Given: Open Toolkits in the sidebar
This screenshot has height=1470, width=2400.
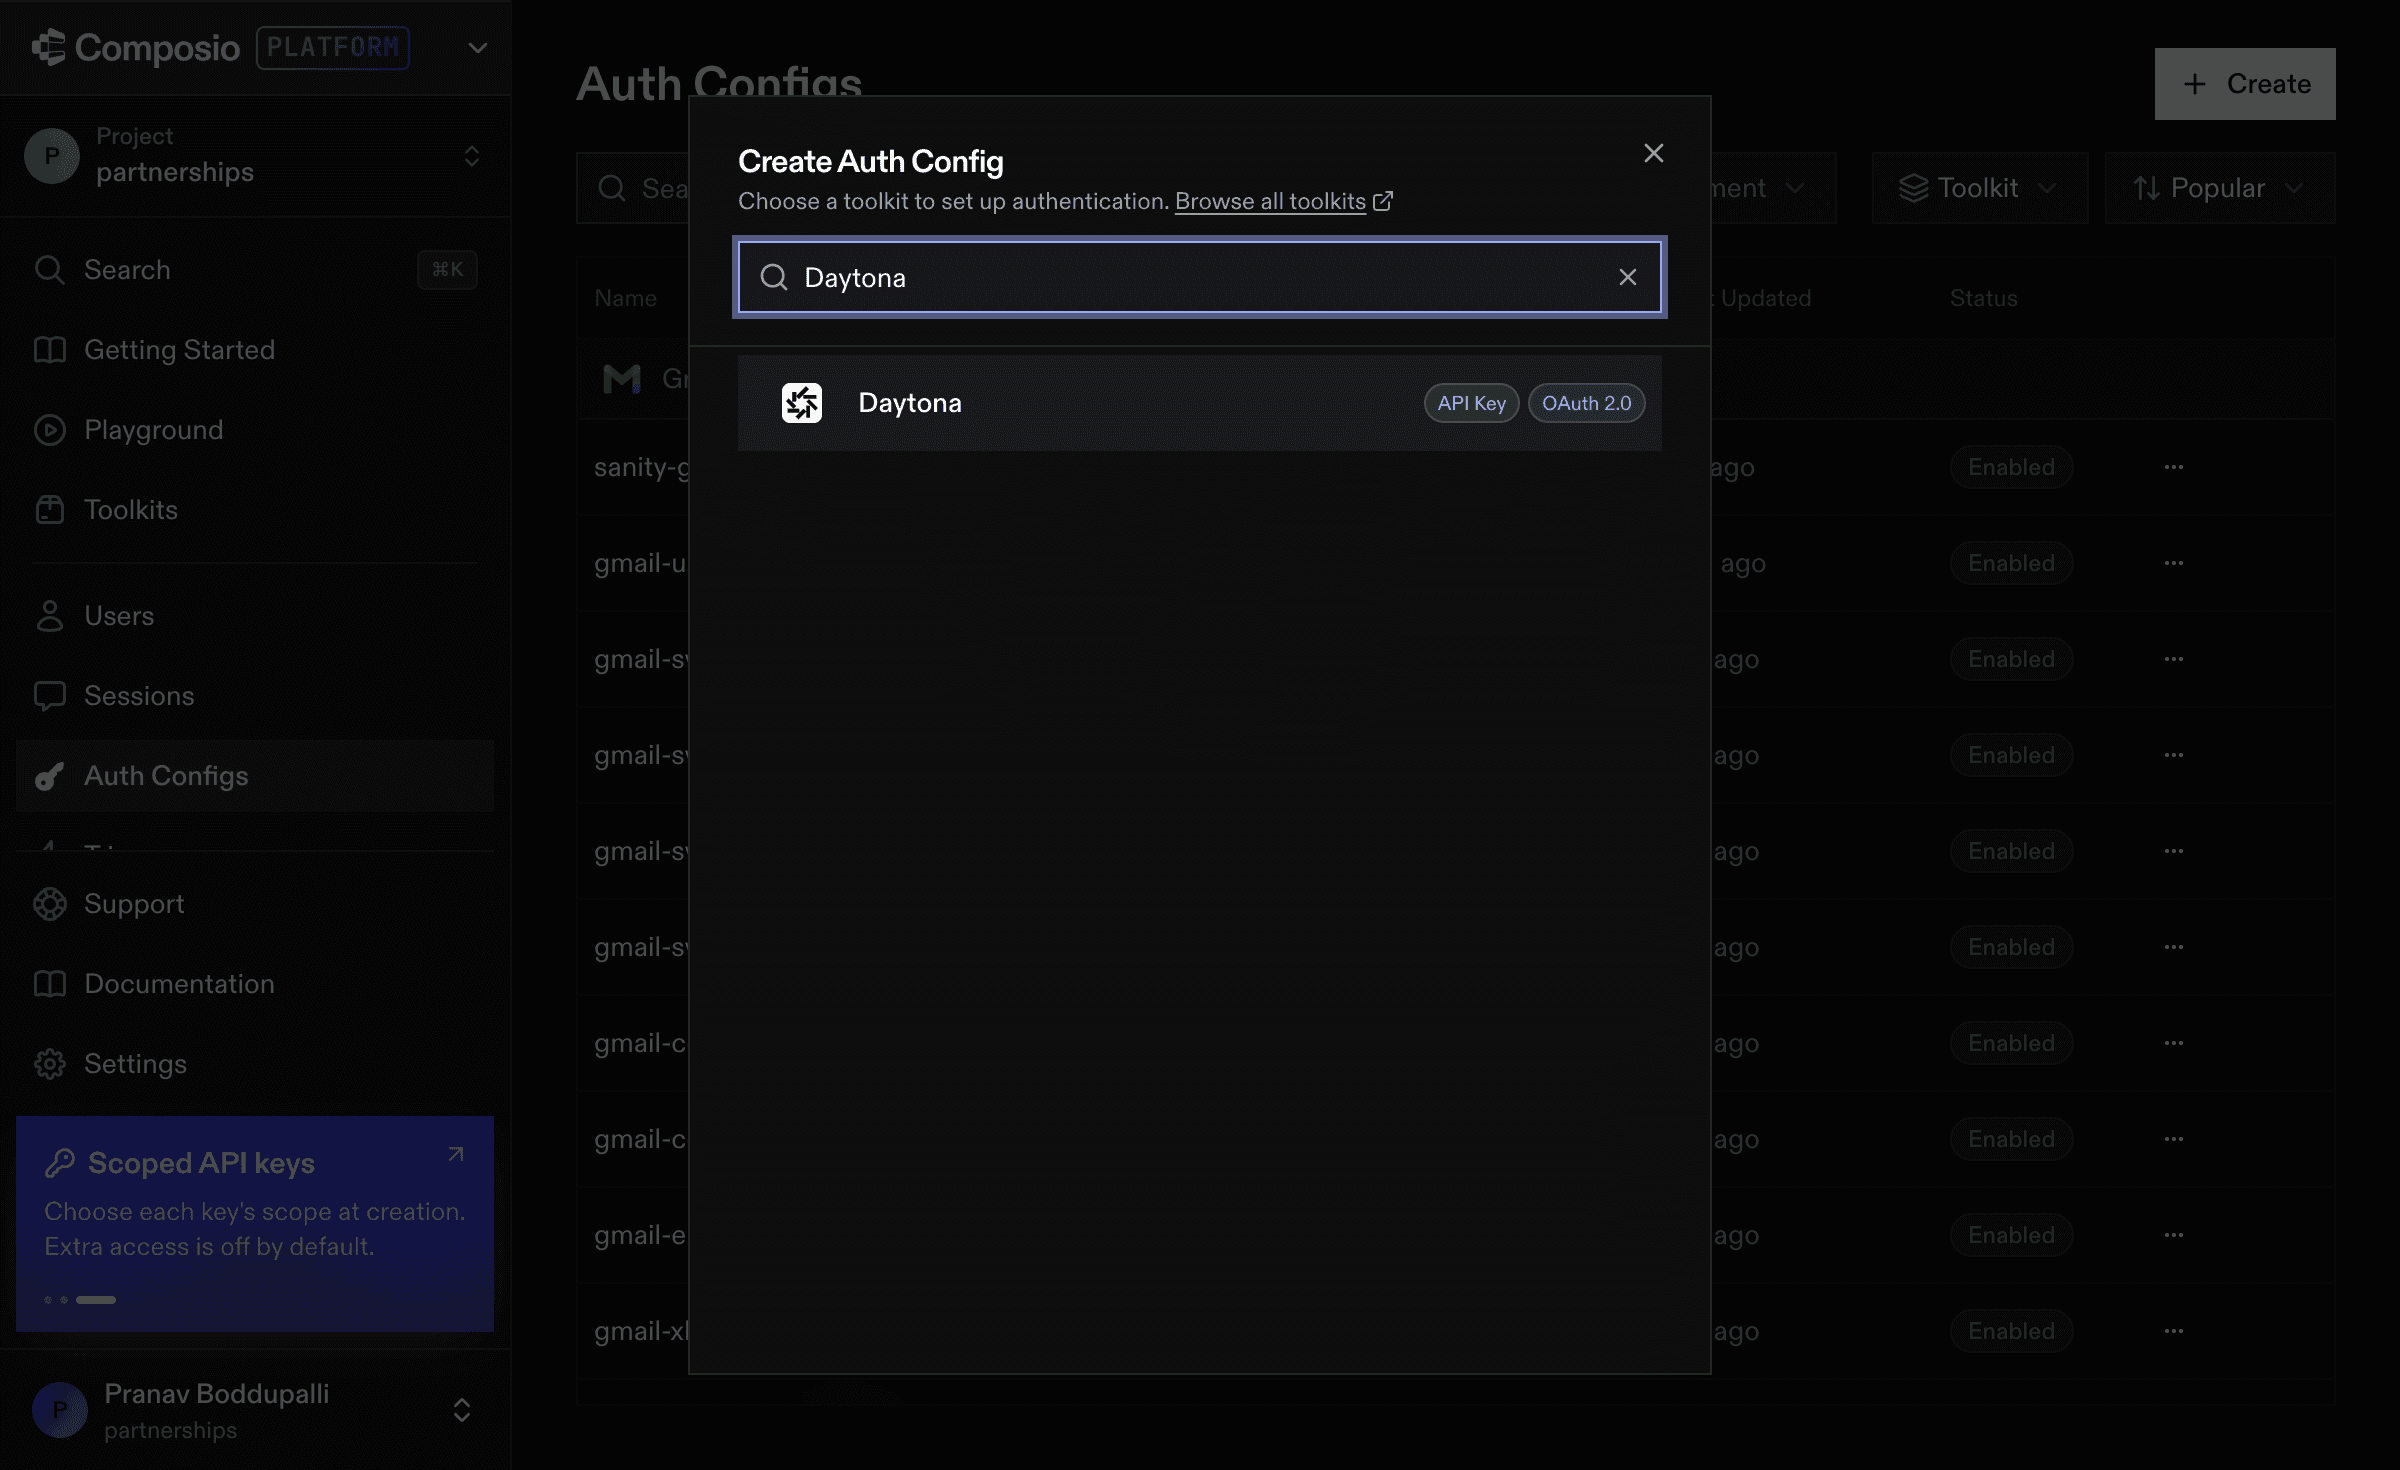Looking at the screenshot, I should [255, 510].
